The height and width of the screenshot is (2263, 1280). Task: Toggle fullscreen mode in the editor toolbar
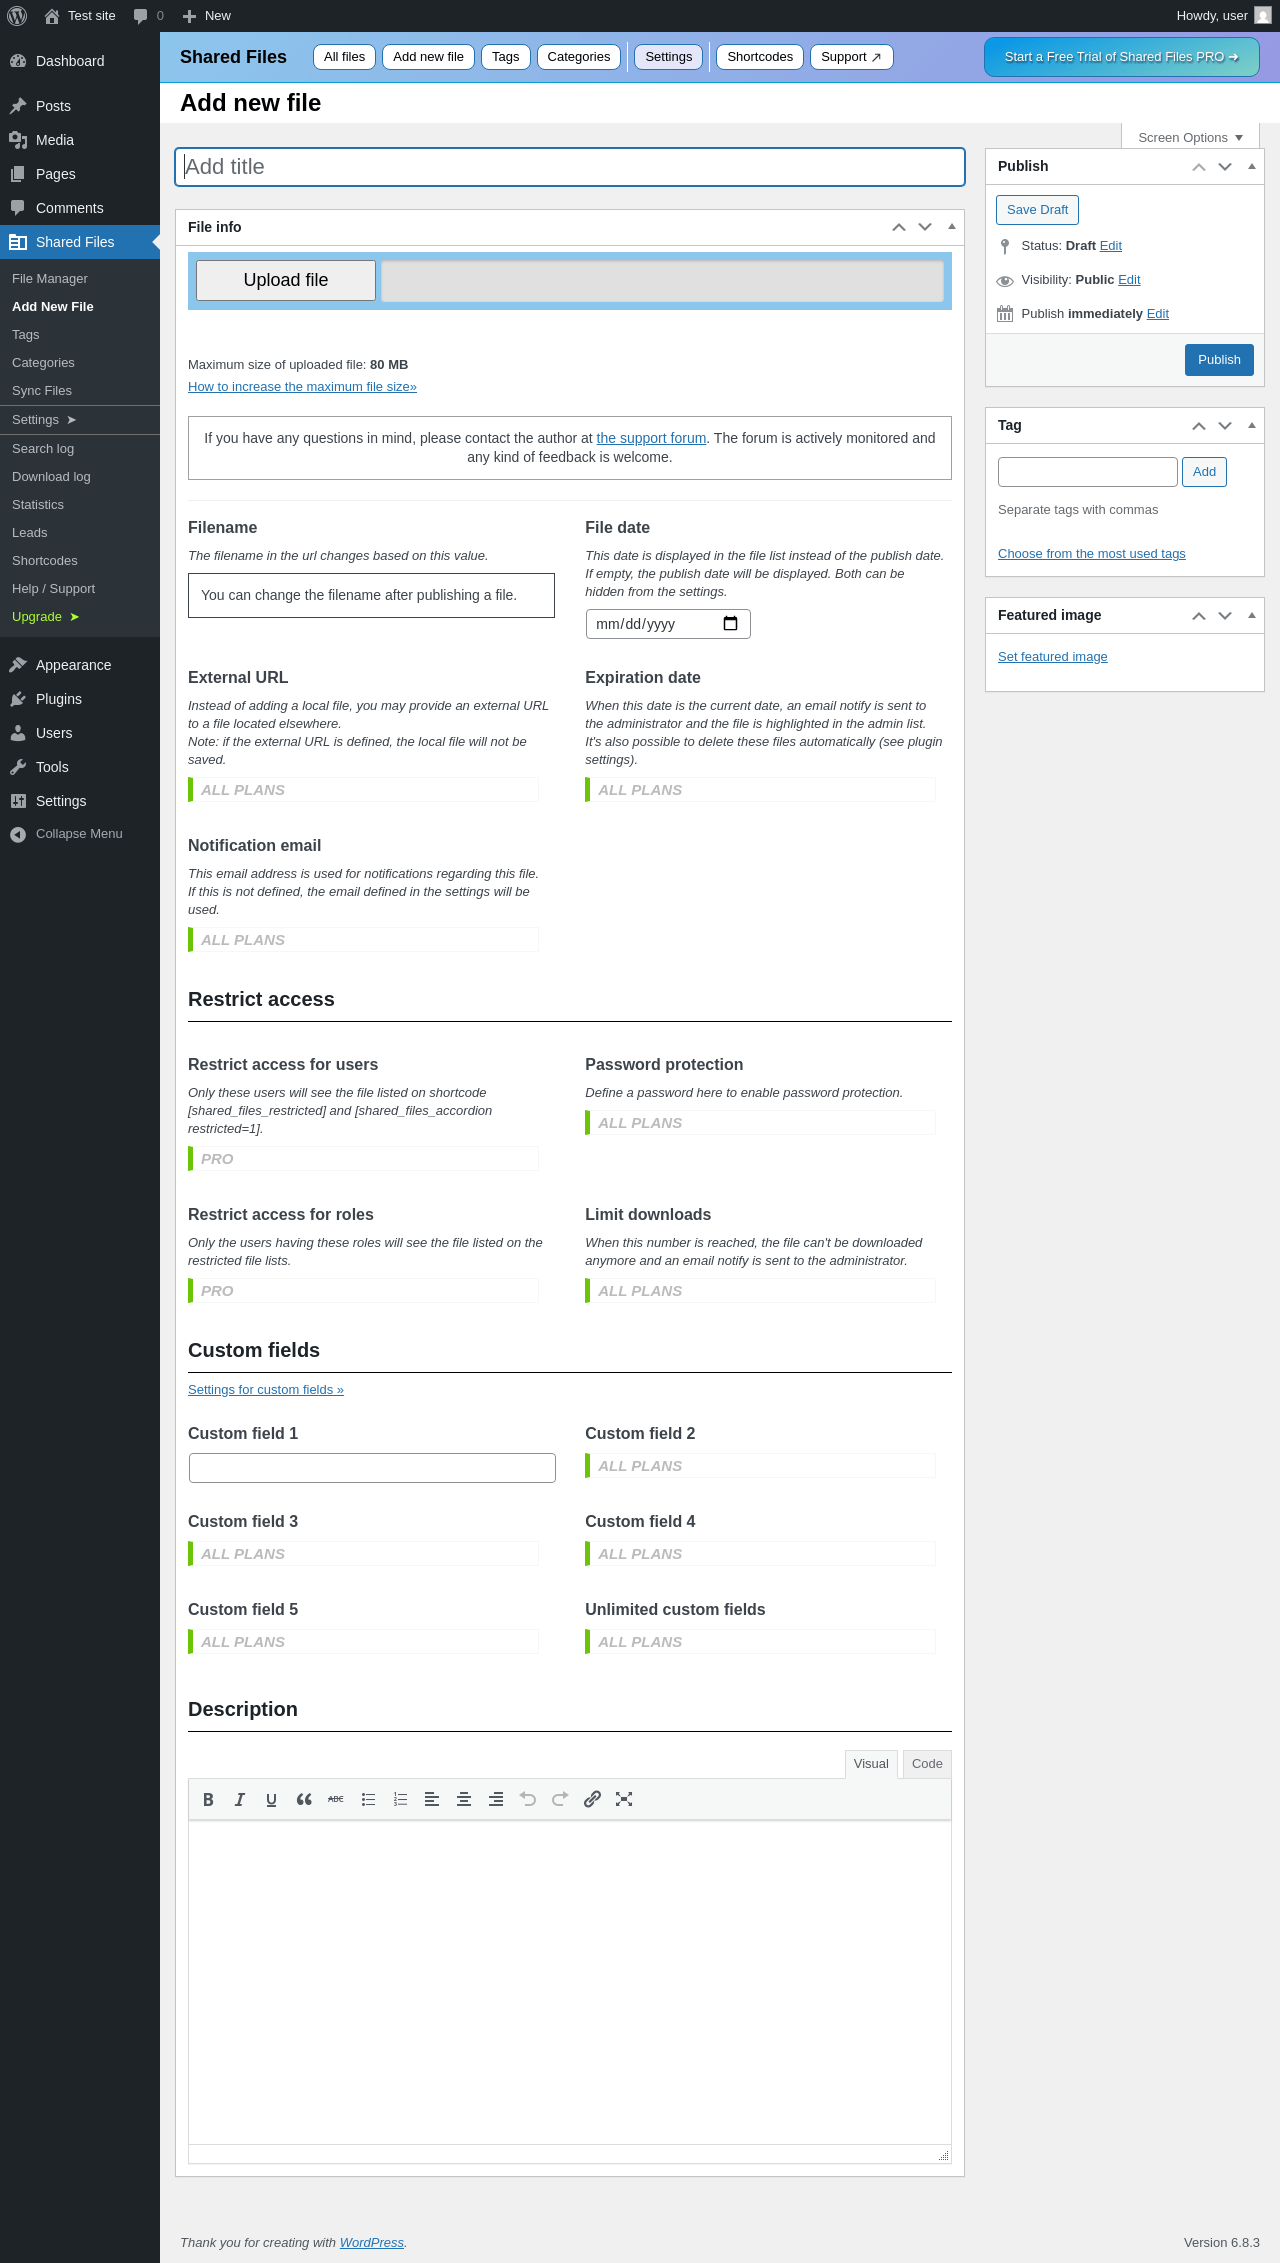click(x=624, y=1799)
